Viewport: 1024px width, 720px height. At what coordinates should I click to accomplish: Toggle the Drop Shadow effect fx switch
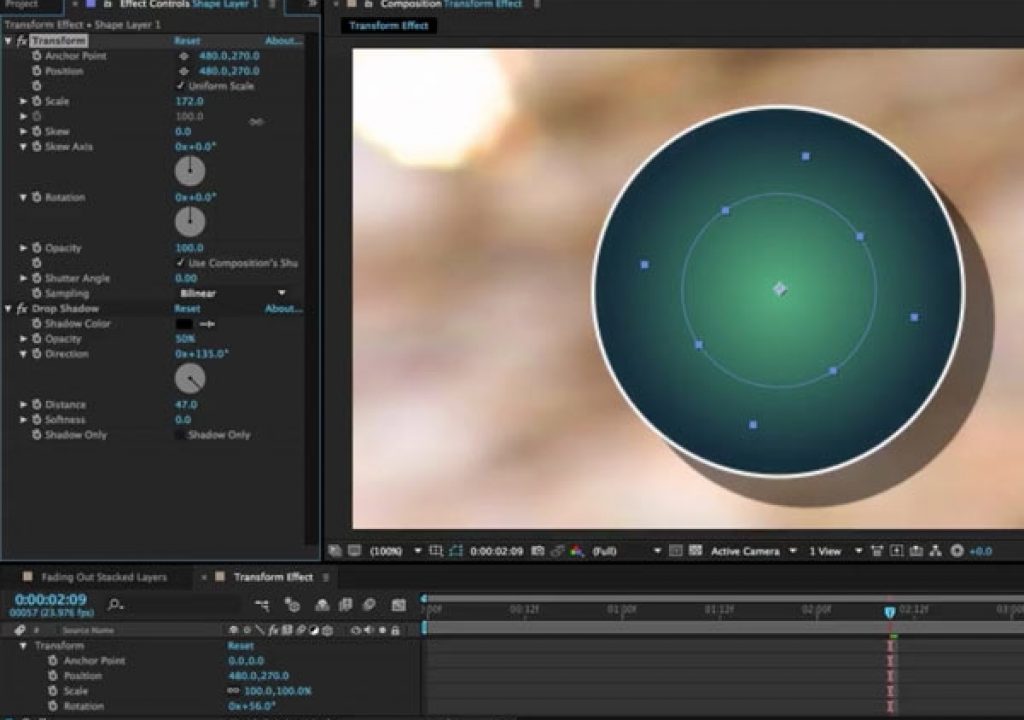click(x=22, y=308)
